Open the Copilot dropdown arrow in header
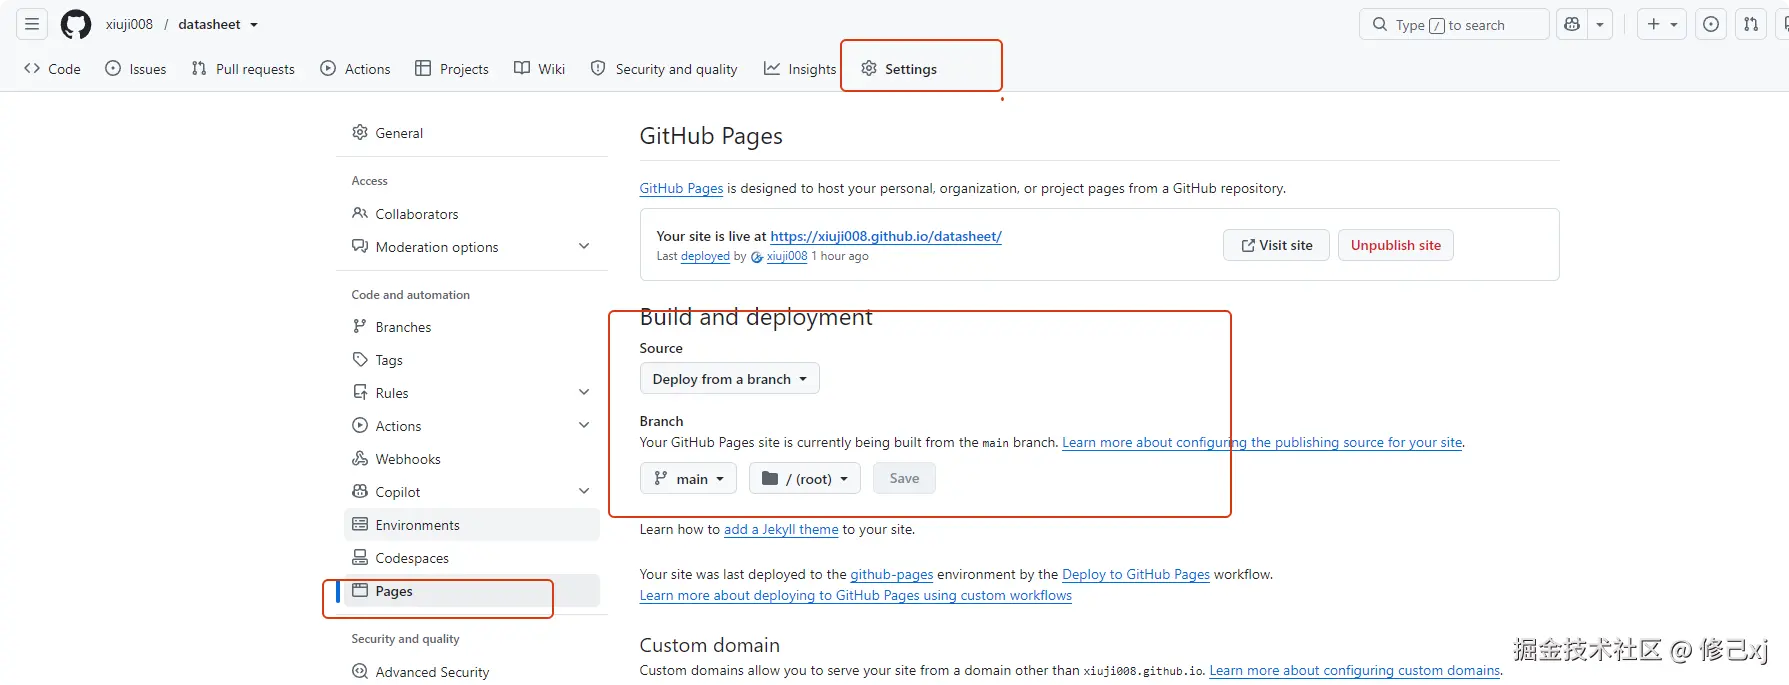The width and height of the screenshot is (1789, 685). (x=1600, y=24)
